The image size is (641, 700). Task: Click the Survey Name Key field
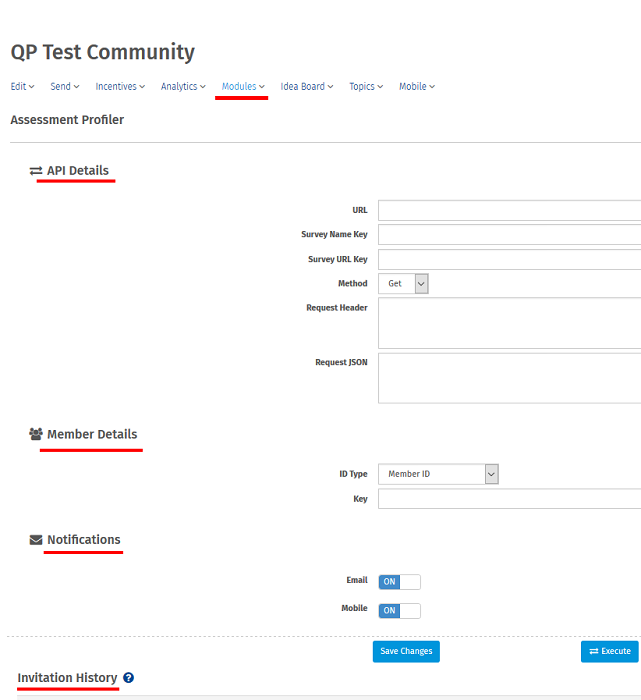[509, 235]
